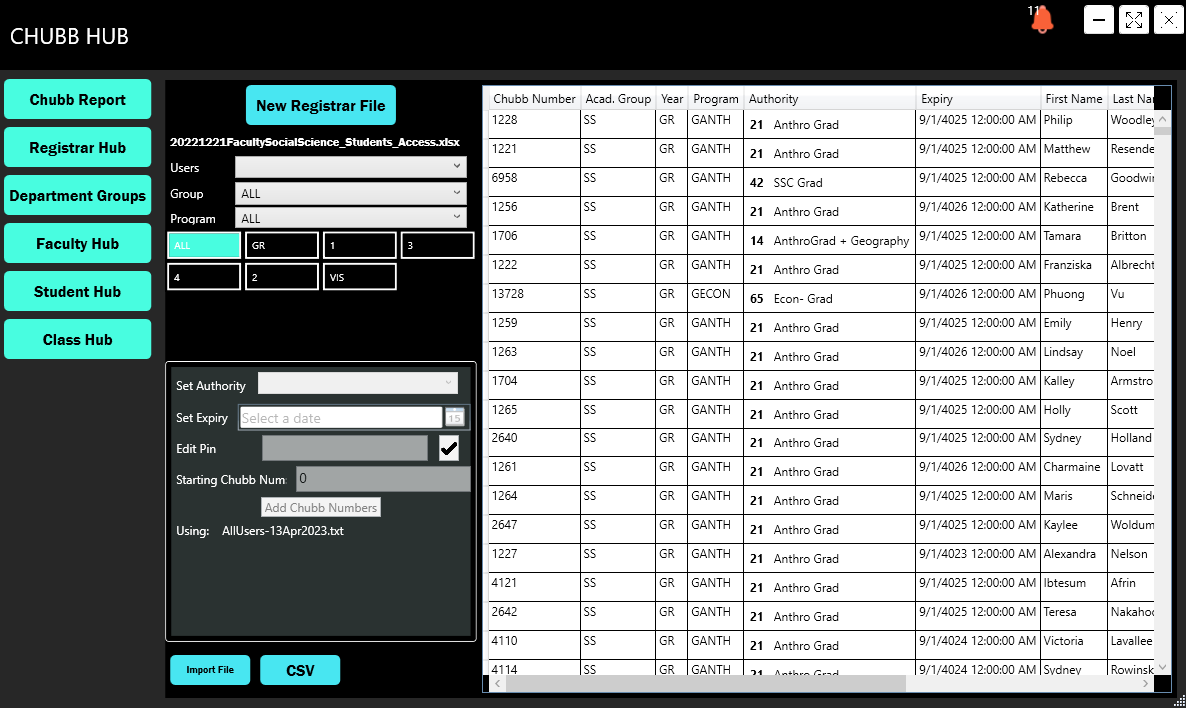This screenshot has height=708, width=1186.
Task: Toggle the Edit Pin checkbox
Action: pos(449,449)
